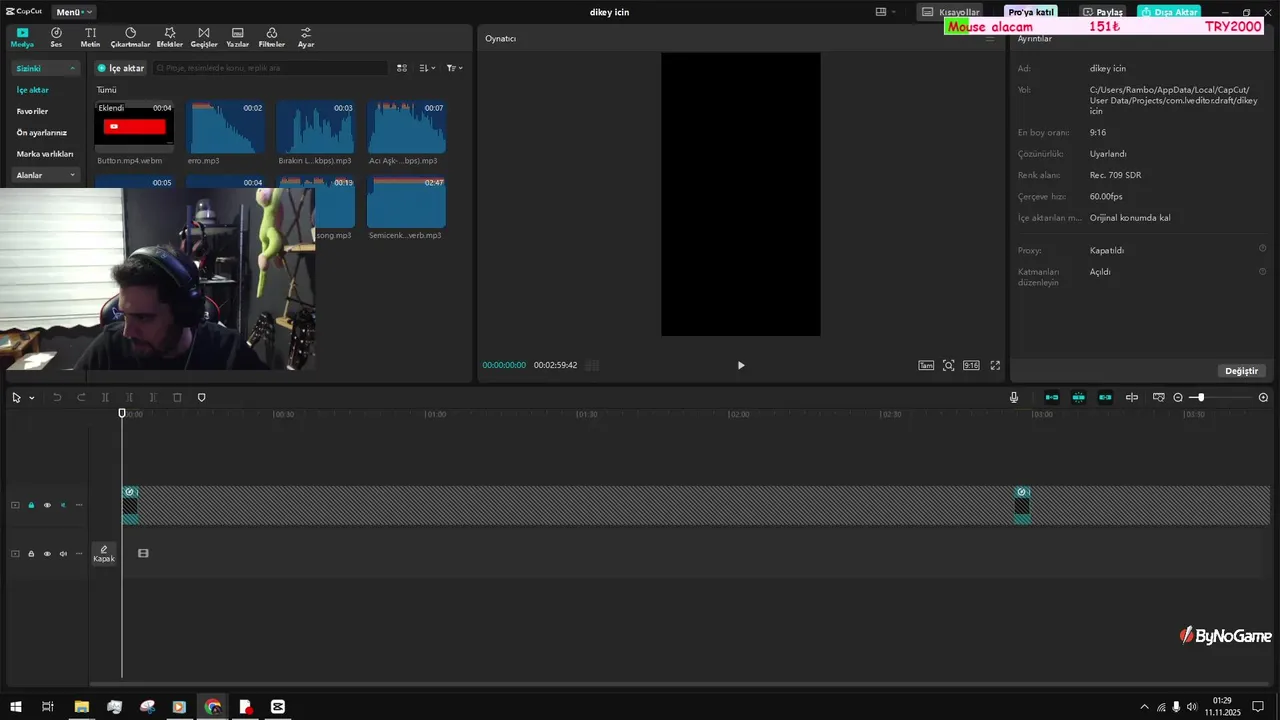Open the selection tool dropdown arrow
Viewport: 1280px width, 720px height.
32,398
